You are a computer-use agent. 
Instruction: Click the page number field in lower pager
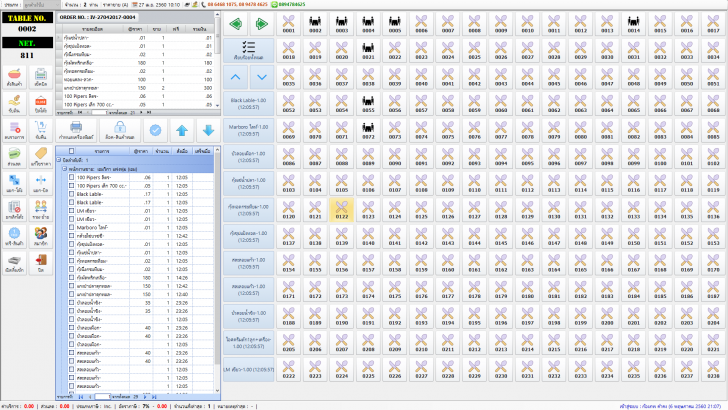coord(102,397)
